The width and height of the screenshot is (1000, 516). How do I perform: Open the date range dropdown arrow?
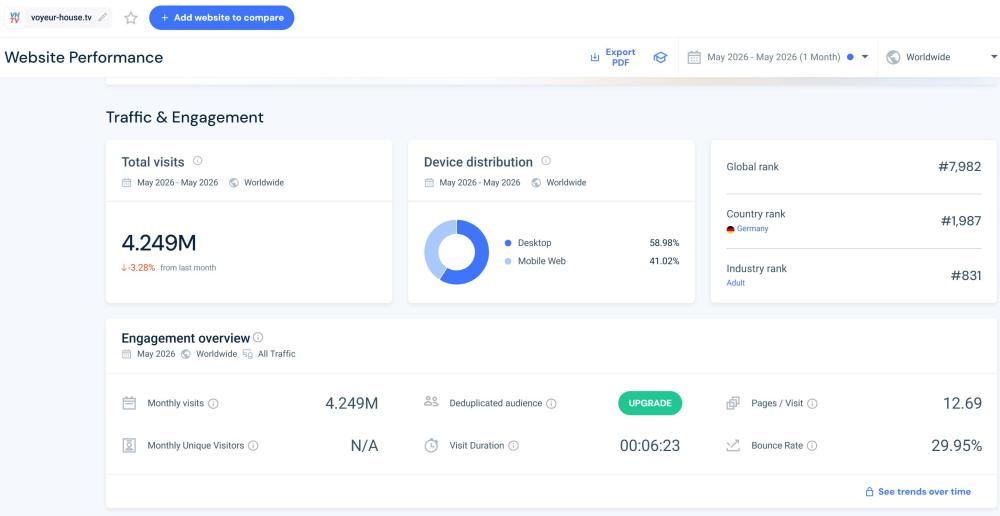coord(865,57)
